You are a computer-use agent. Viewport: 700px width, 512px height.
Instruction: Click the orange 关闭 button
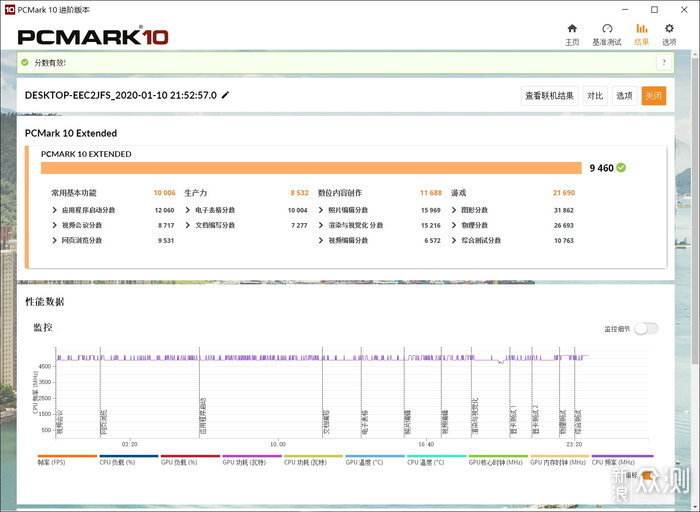[654, 96]
